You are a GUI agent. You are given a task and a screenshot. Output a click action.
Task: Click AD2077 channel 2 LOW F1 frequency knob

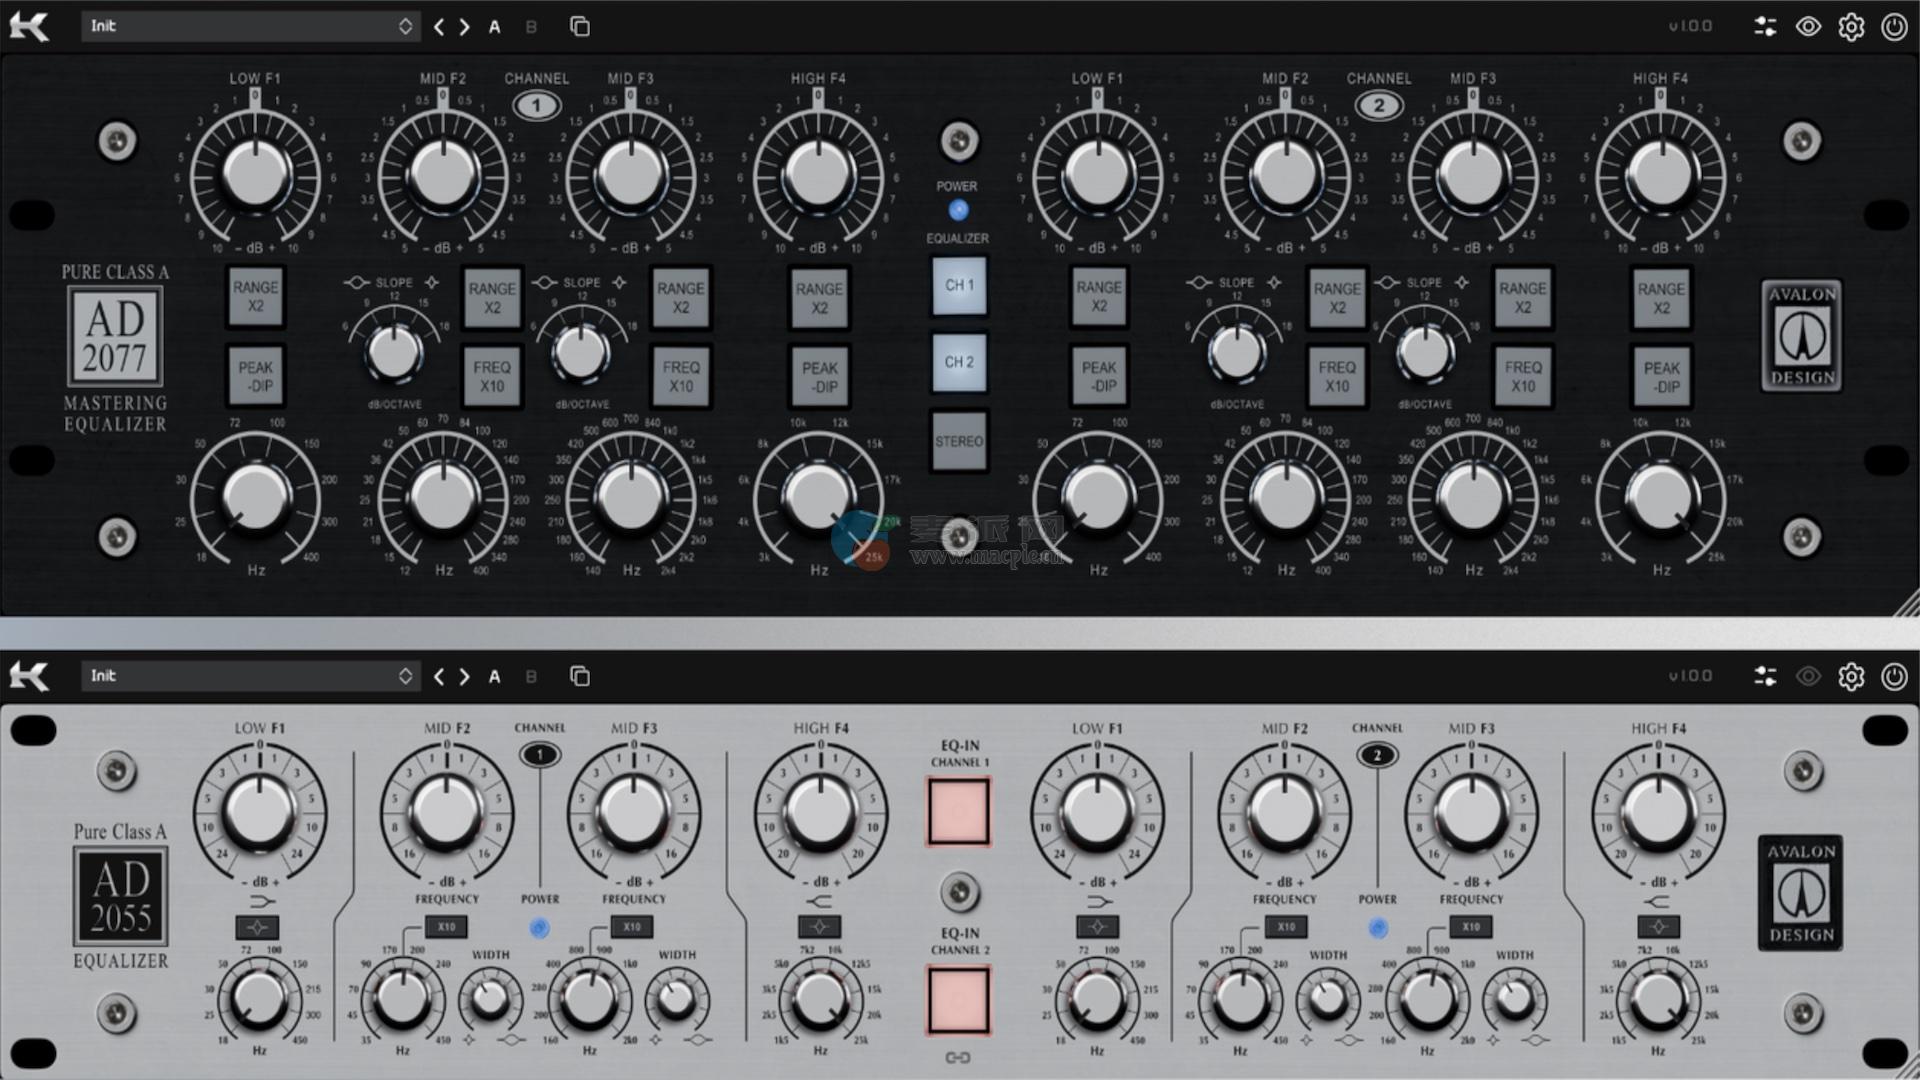coord(1098,497)
